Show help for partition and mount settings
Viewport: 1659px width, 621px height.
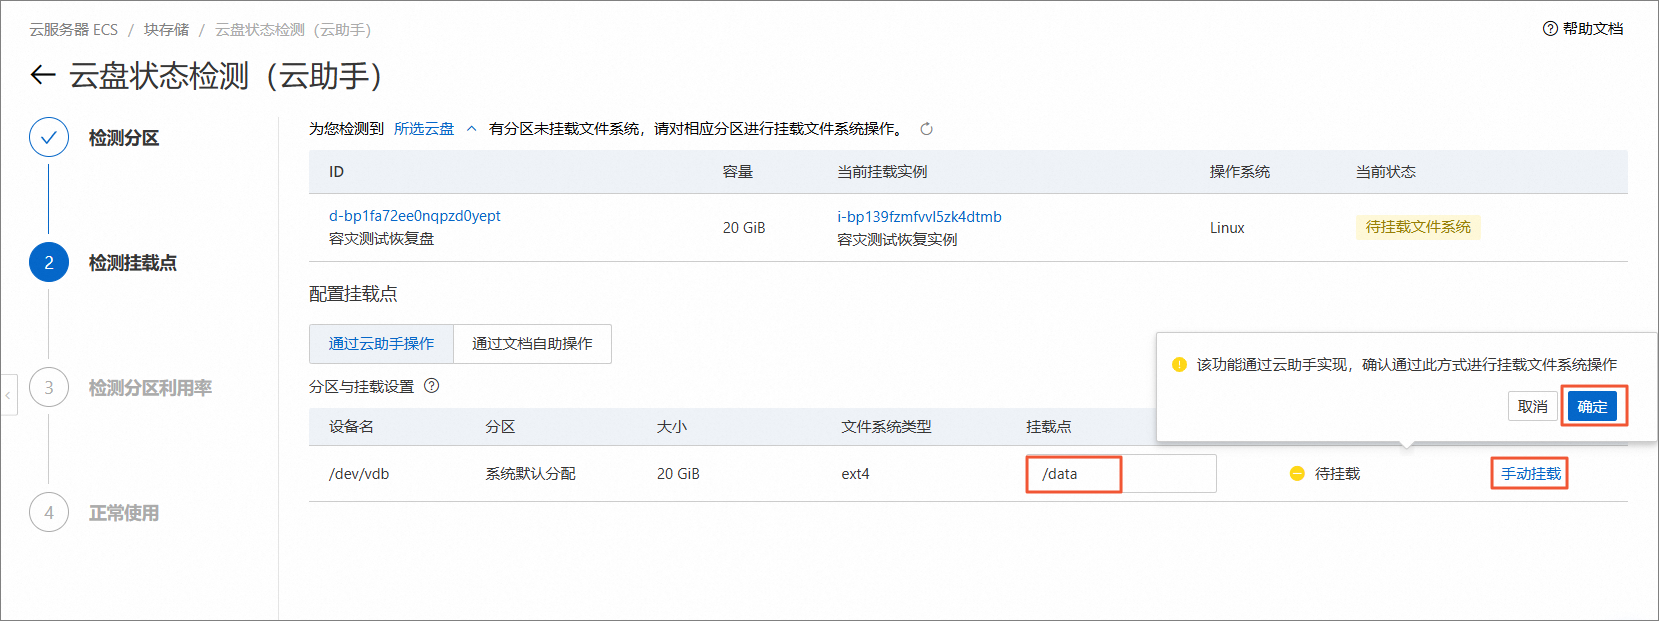432,386
